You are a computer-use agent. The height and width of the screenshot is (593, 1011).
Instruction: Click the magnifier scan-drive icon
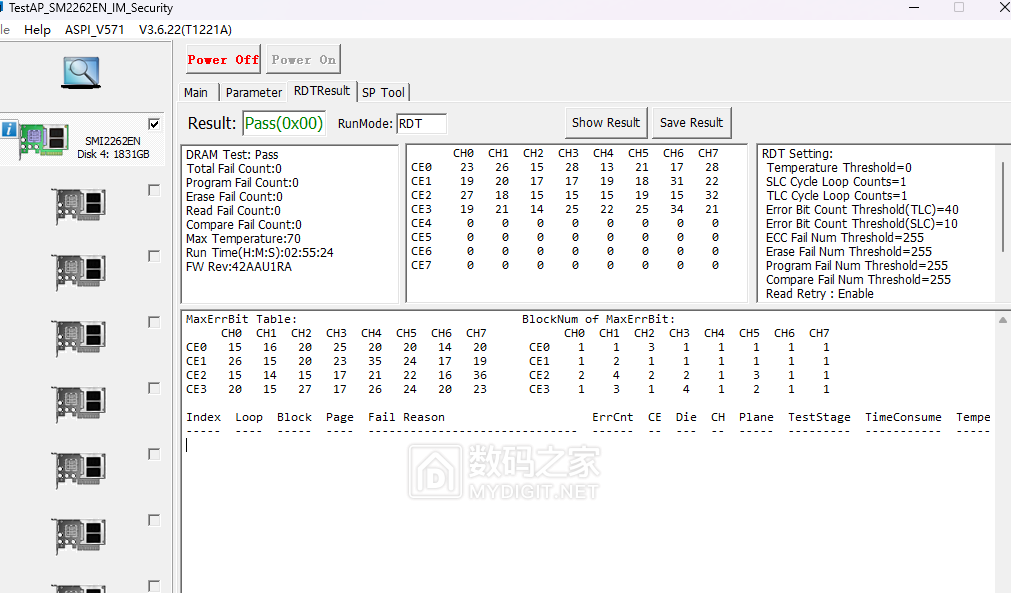click(x=81, y=72)
